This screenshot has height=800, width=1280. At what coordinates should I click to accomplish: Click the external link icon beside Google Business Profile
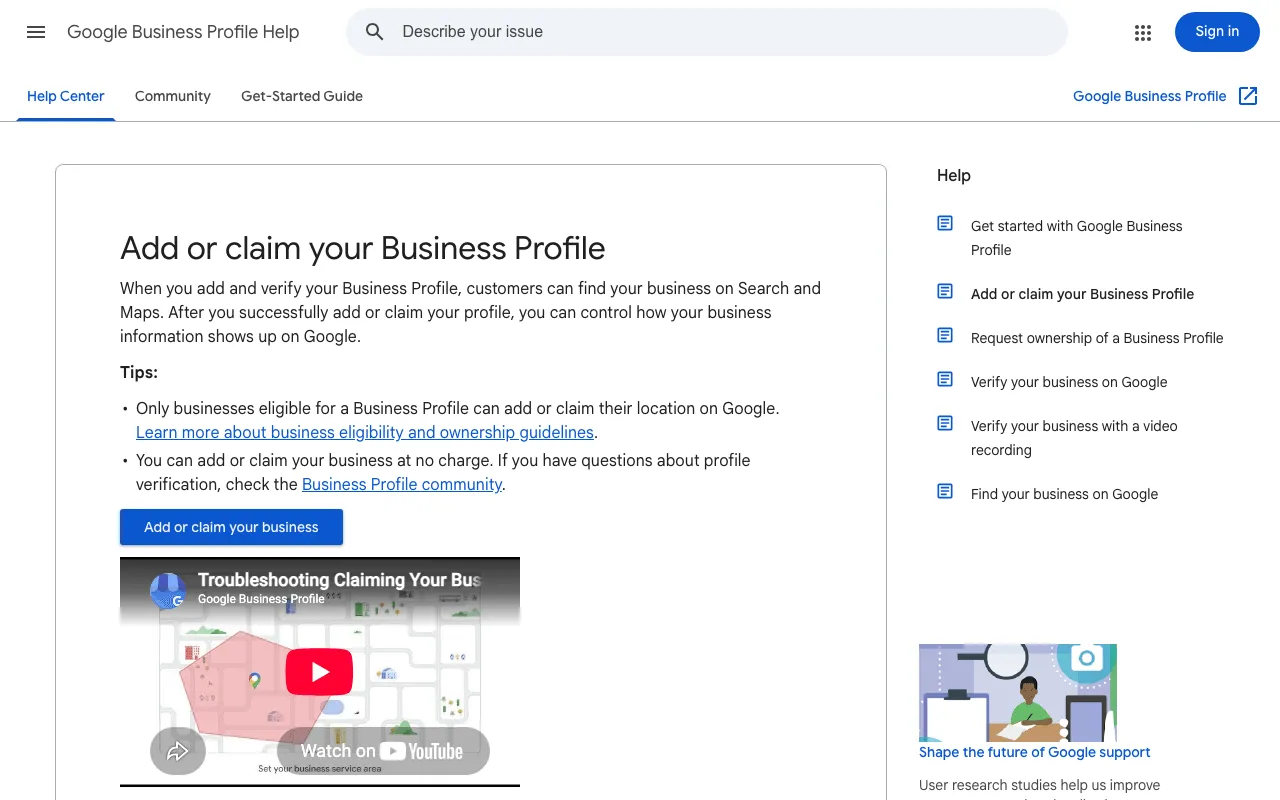1248,96
